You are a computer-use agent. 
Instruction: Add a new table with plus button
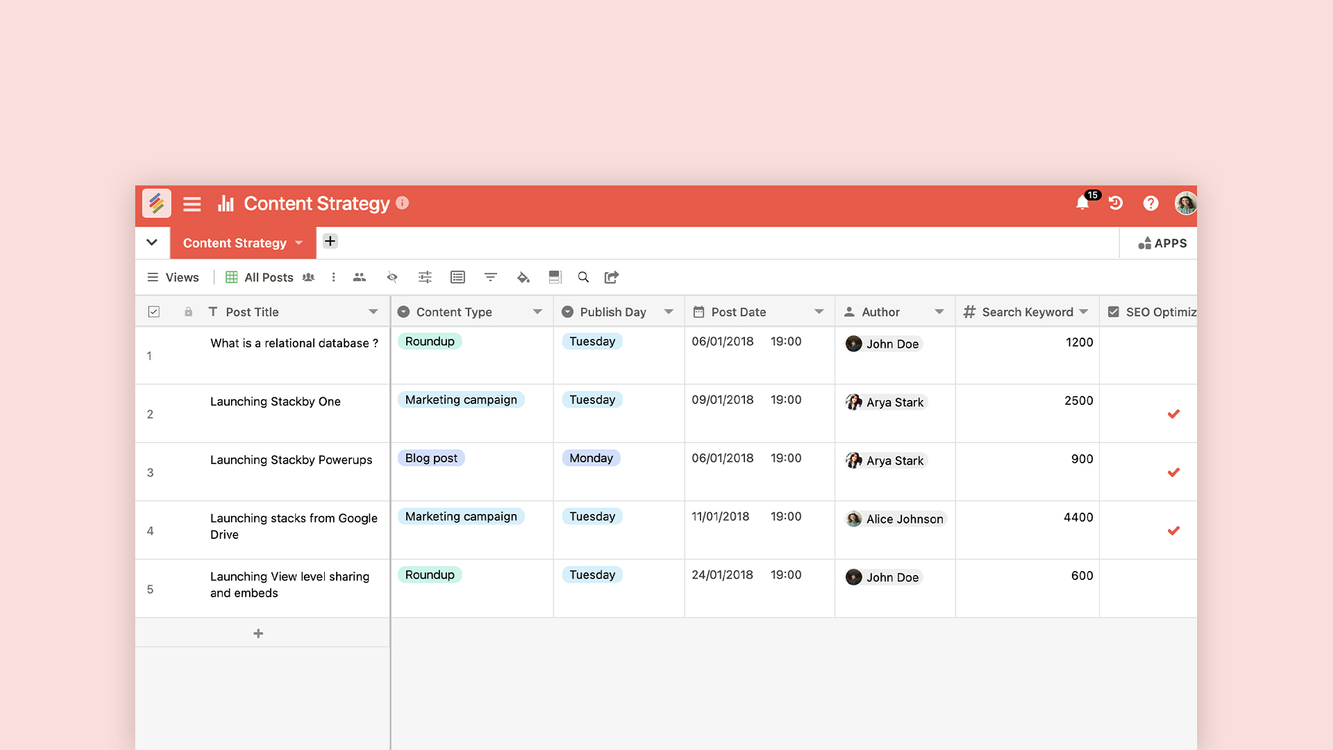[x=330, y=241]
